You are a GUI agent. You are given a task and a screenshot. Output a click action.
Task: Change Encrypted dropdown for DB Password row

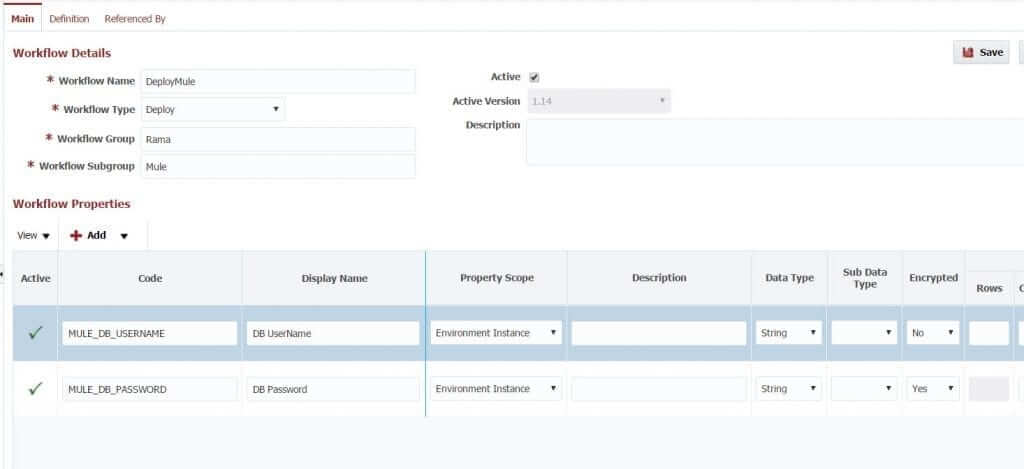pyautogui.click(x=932, y=389)
